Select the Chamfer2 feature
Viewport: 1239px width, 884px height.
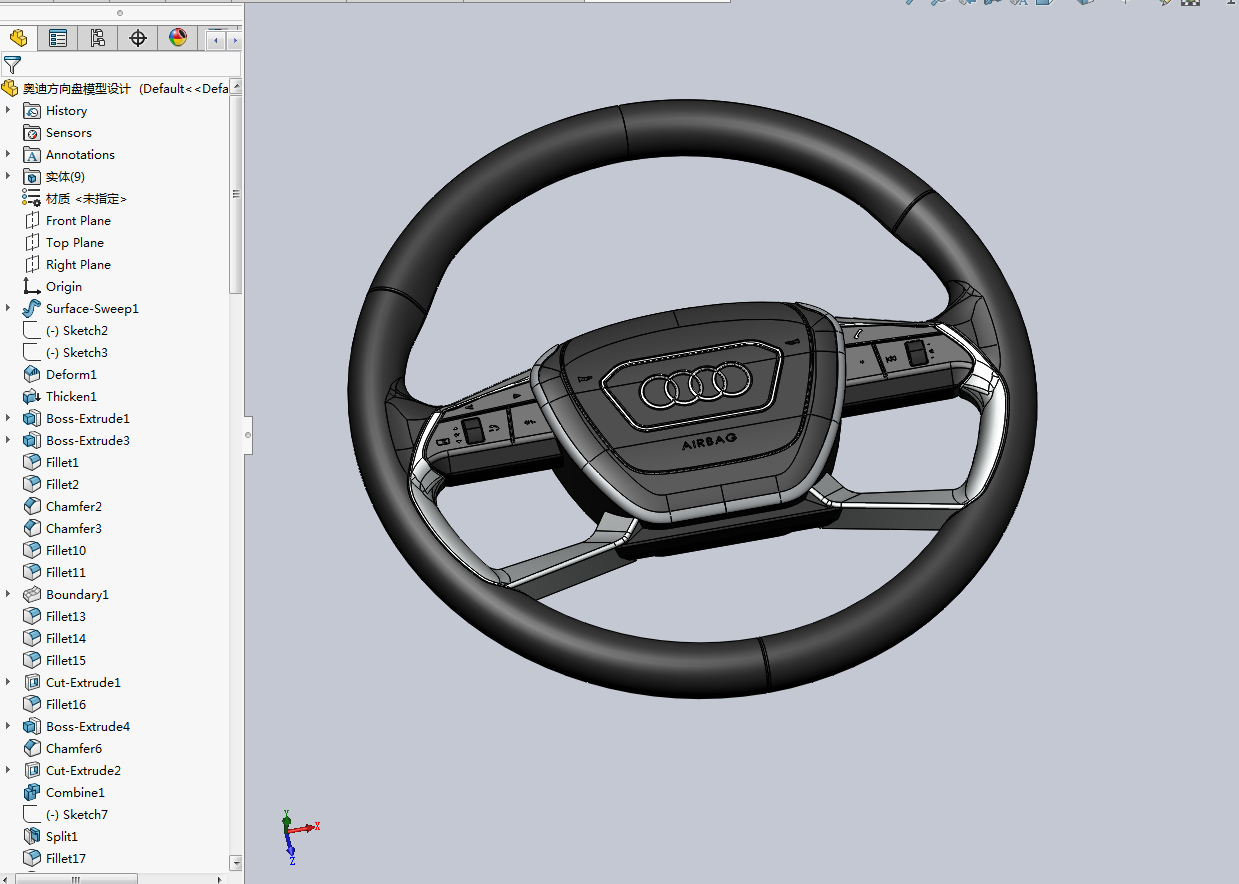coord(73,507)
